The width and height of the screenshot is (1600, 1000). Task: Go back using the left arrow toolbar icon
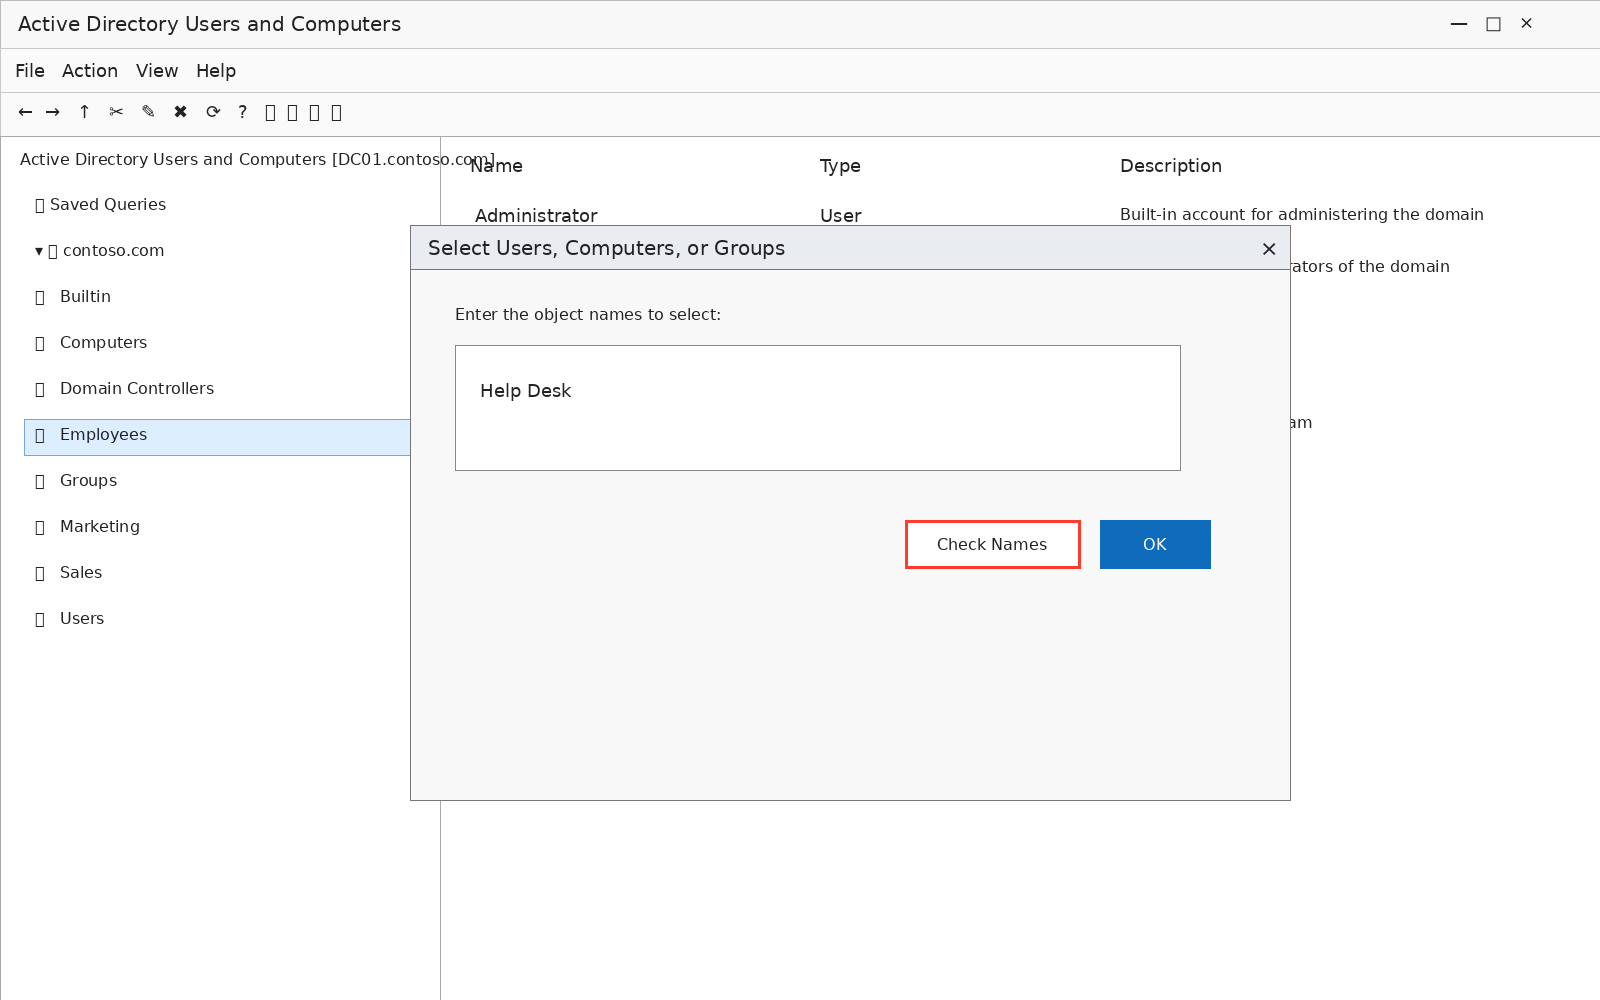click(x=25, y=112)
